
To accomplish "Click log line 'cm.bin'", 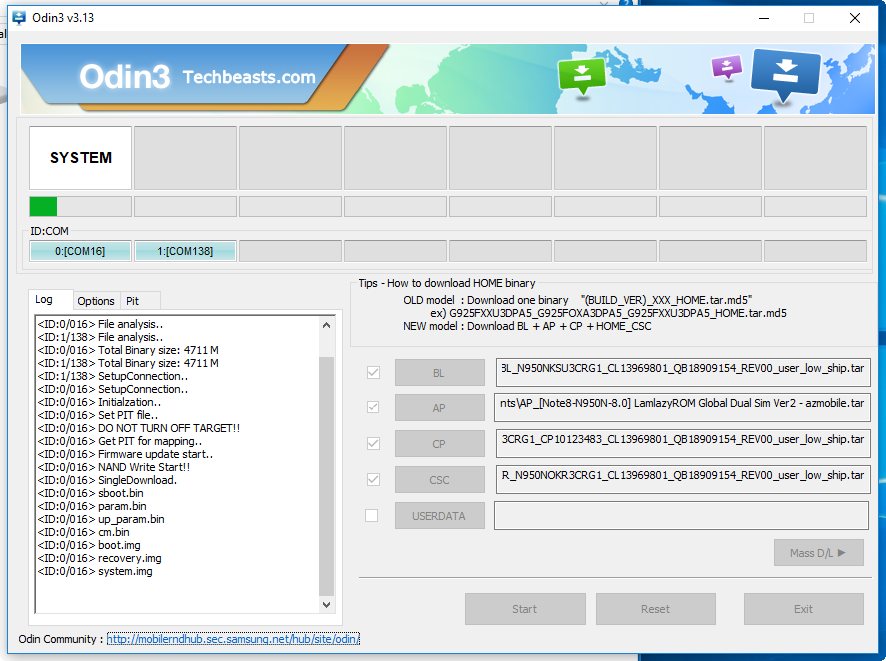I will click(84, 532).
